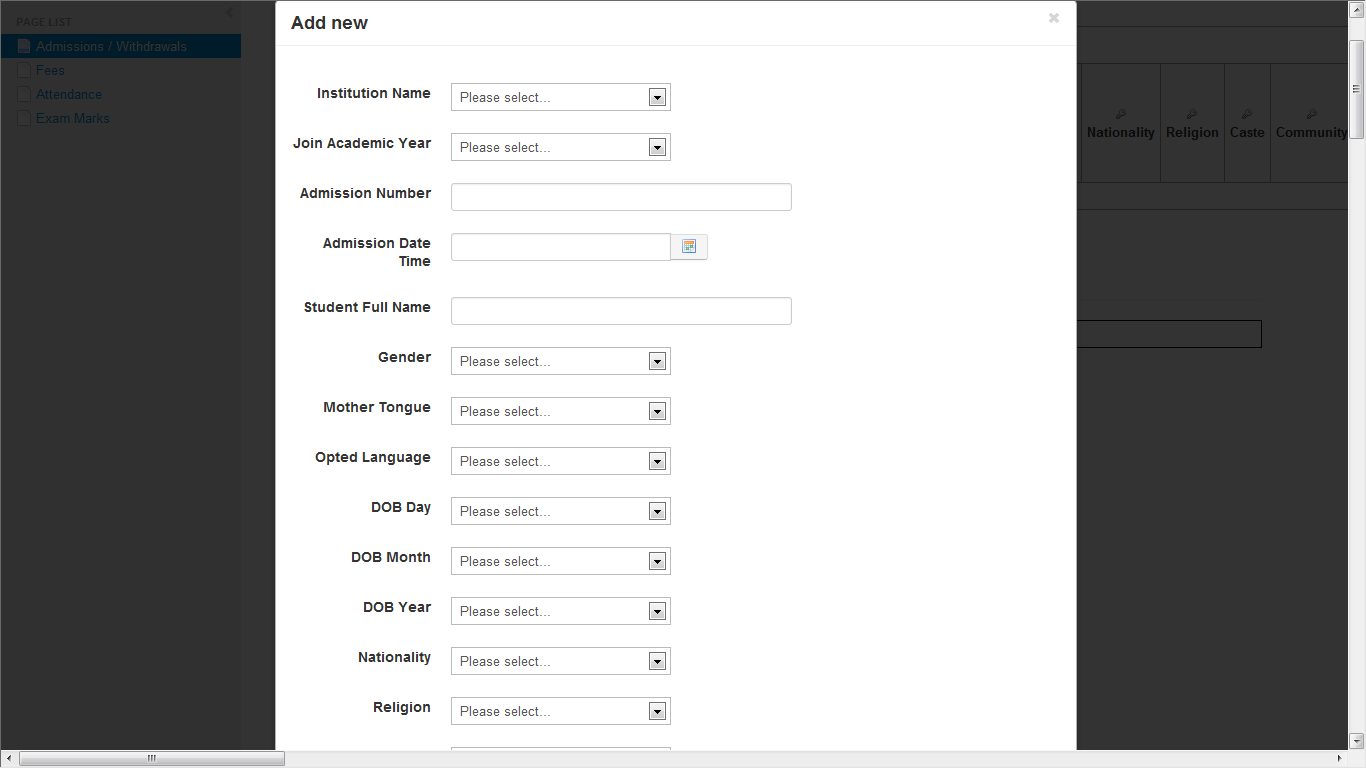The image size is (1366, 768).
Task: Click the page icon beside Attendance
Action: click(x=24, y=94)
